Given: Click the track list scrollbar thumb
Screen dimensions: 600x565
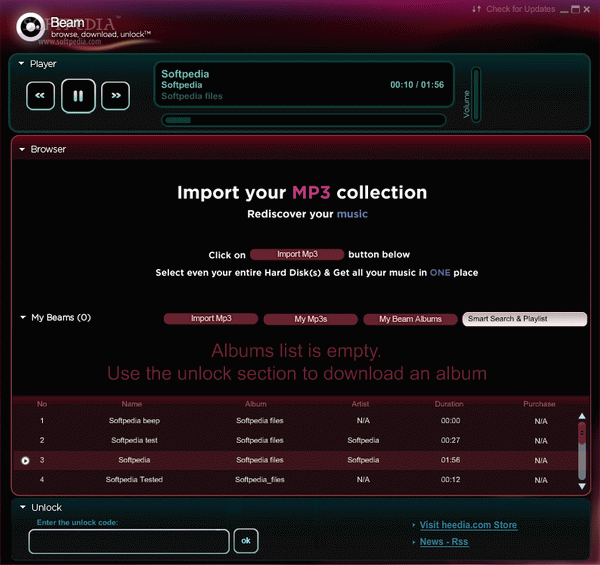Looking at the screenshot, I should point(582,434).
